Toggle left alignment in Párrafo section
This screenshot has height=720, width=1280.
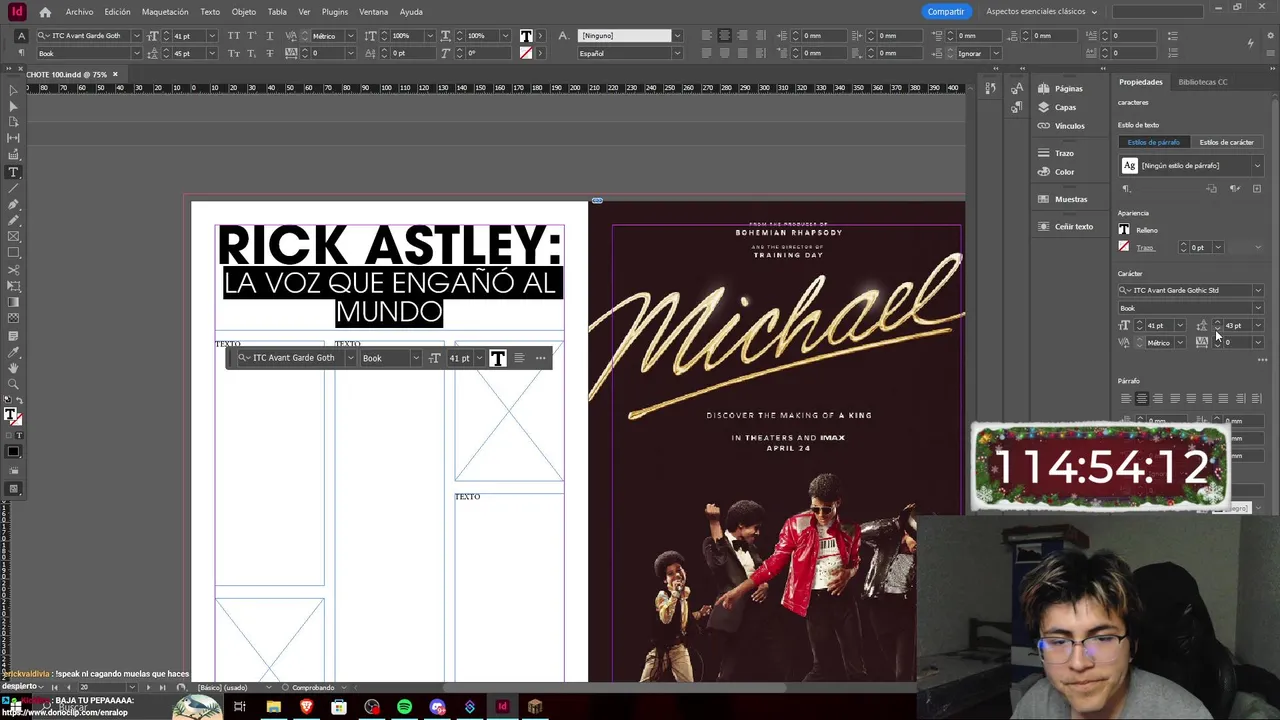pyautogui.click(x=1126, y=398)
